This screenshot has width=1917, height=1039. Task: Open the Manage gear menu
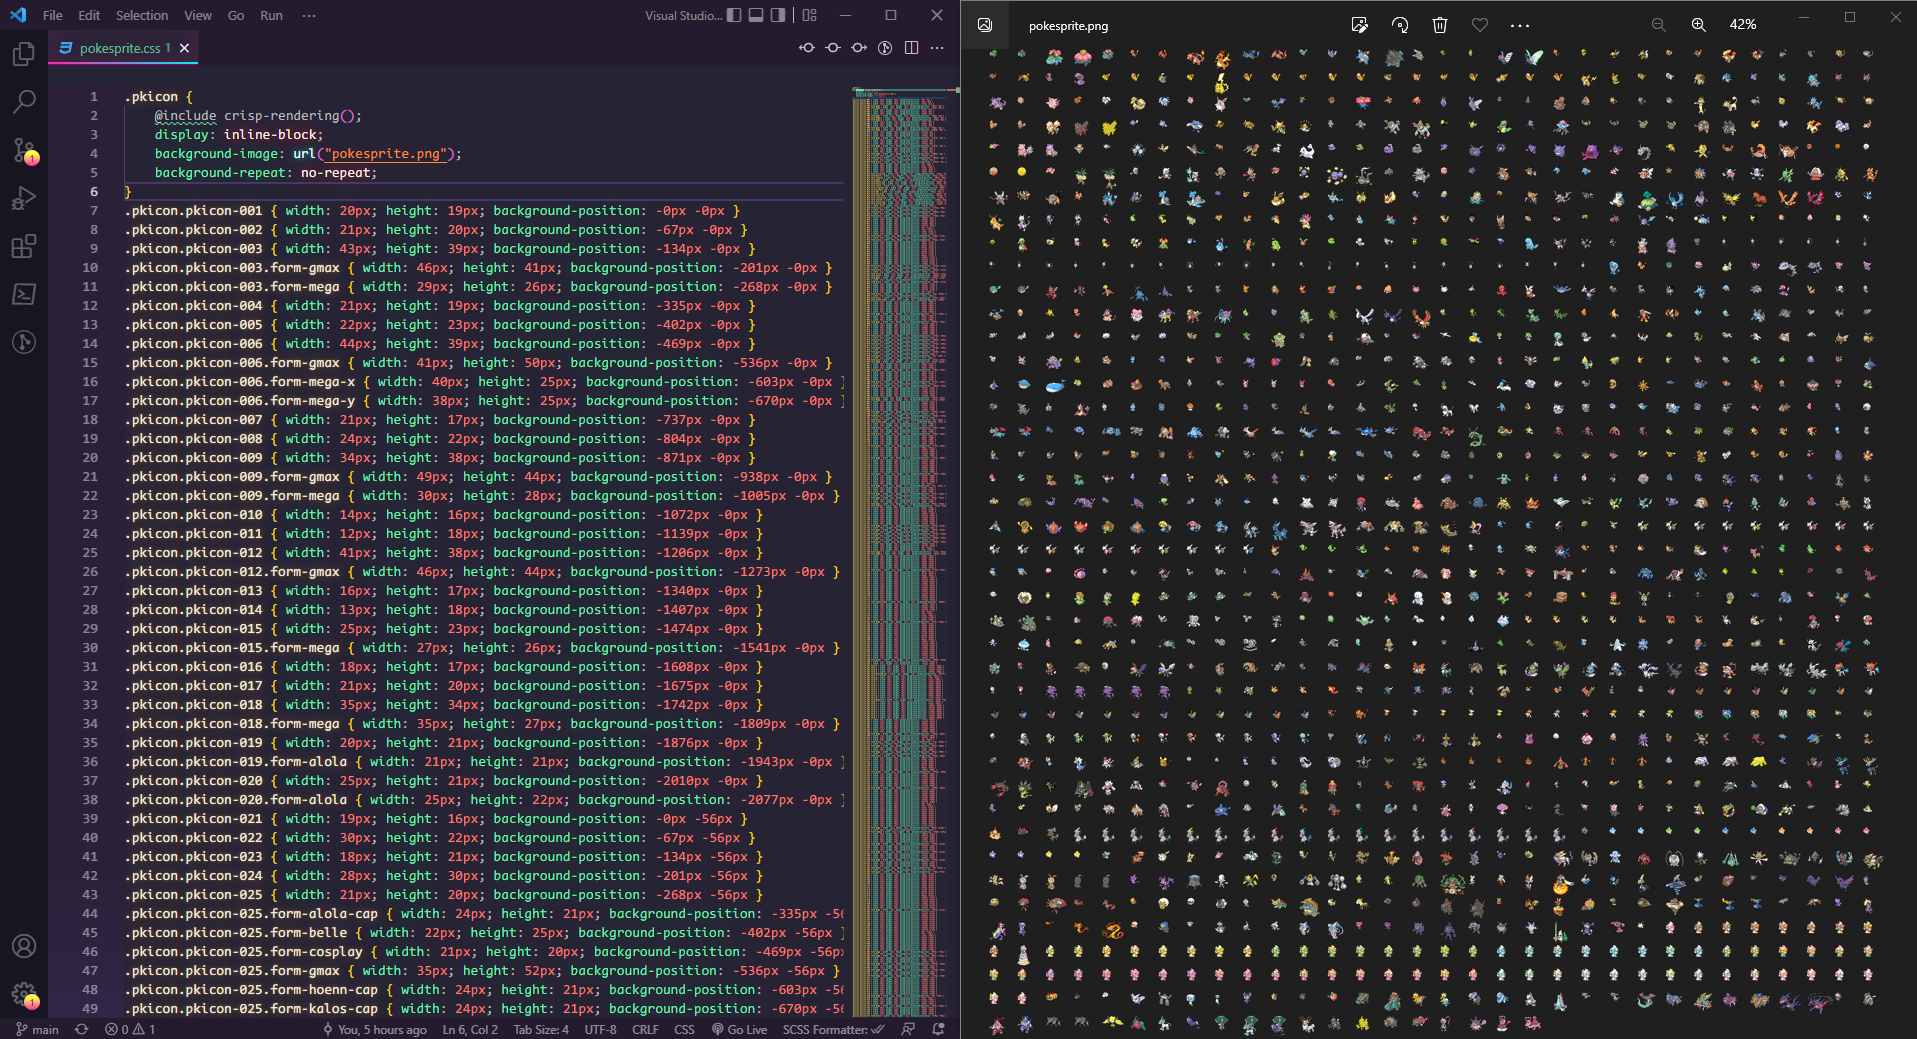tap(24, 994)
